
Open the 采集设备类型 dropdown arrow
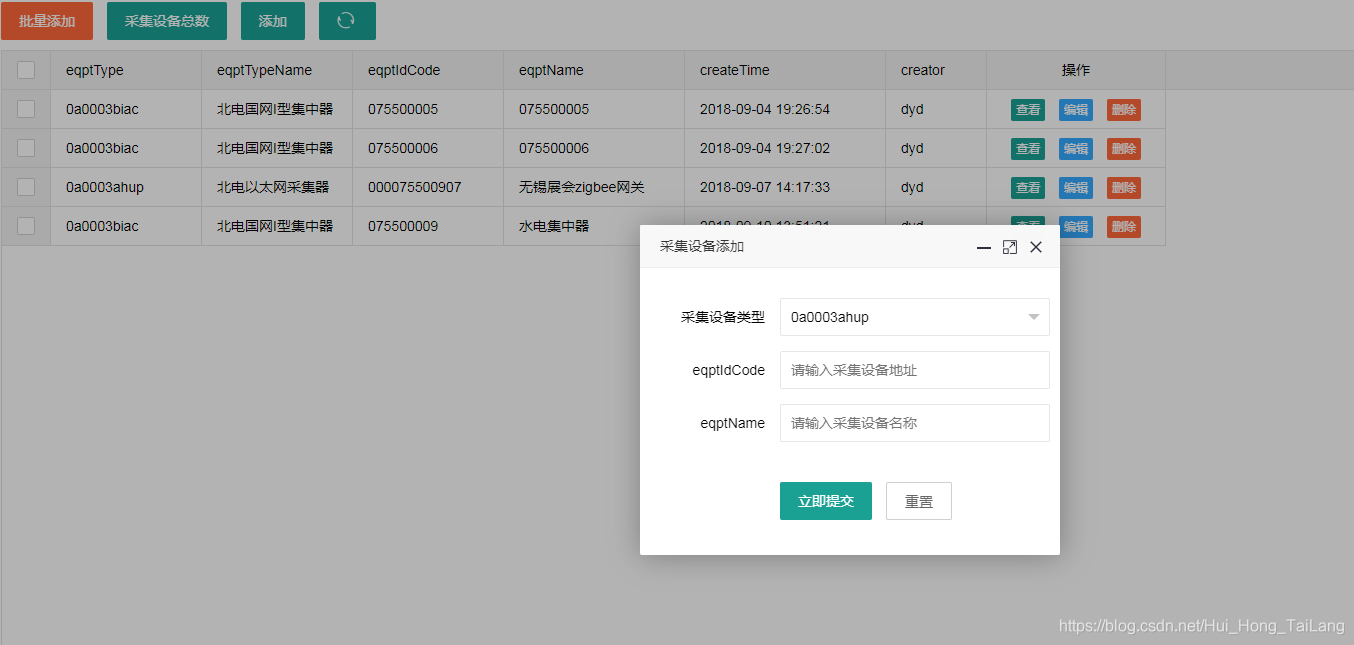(x=1034, y=317)
